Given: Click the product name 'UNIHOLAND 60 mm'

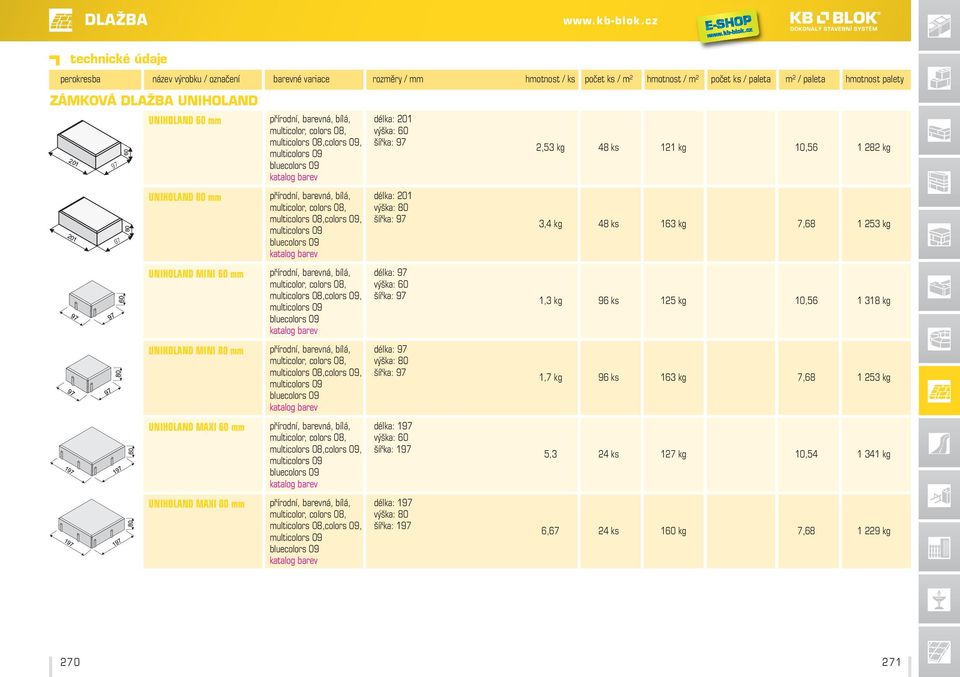Looking at the screenshot, I should click(x=185, y=121).
